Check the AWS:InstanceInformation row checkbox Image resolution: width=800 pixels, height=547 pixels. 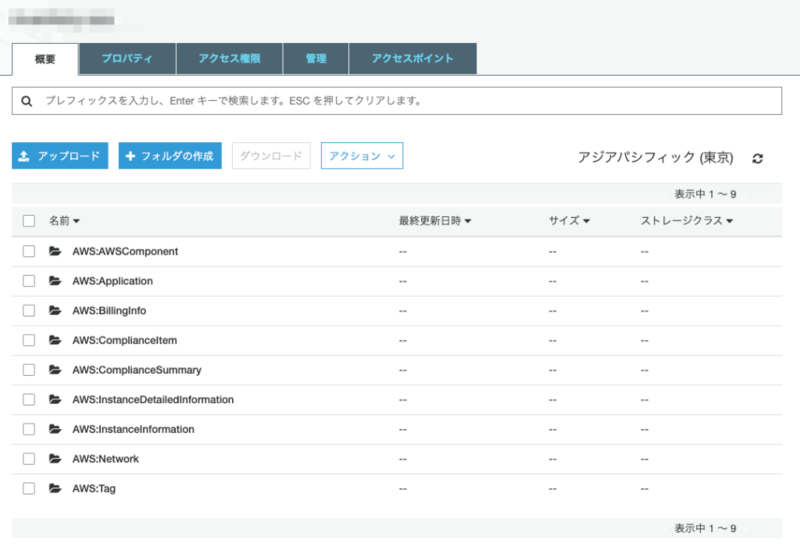pyautogui.click(x=29, y=429)
